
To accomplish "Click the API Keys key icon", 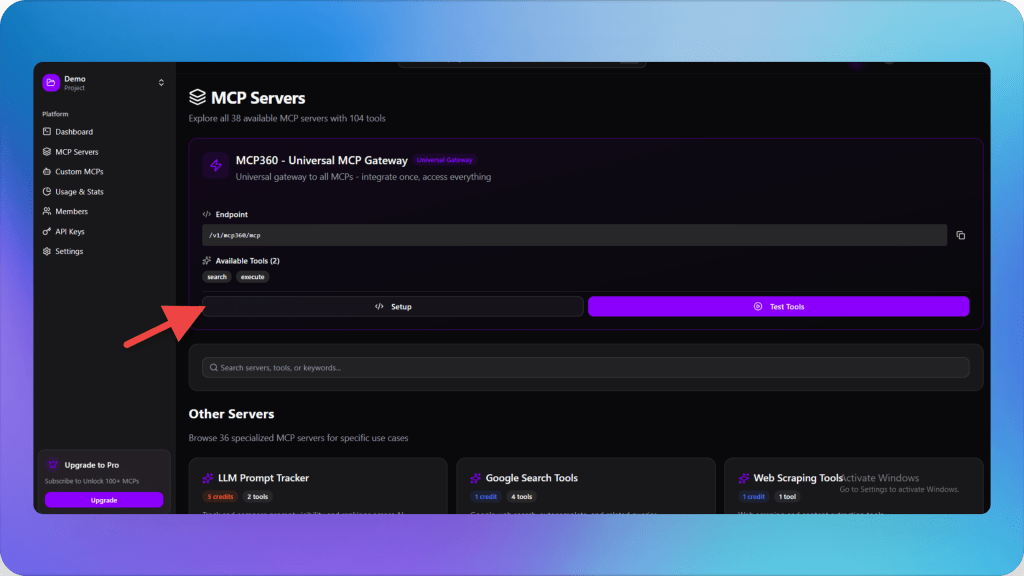I will 47,232.
